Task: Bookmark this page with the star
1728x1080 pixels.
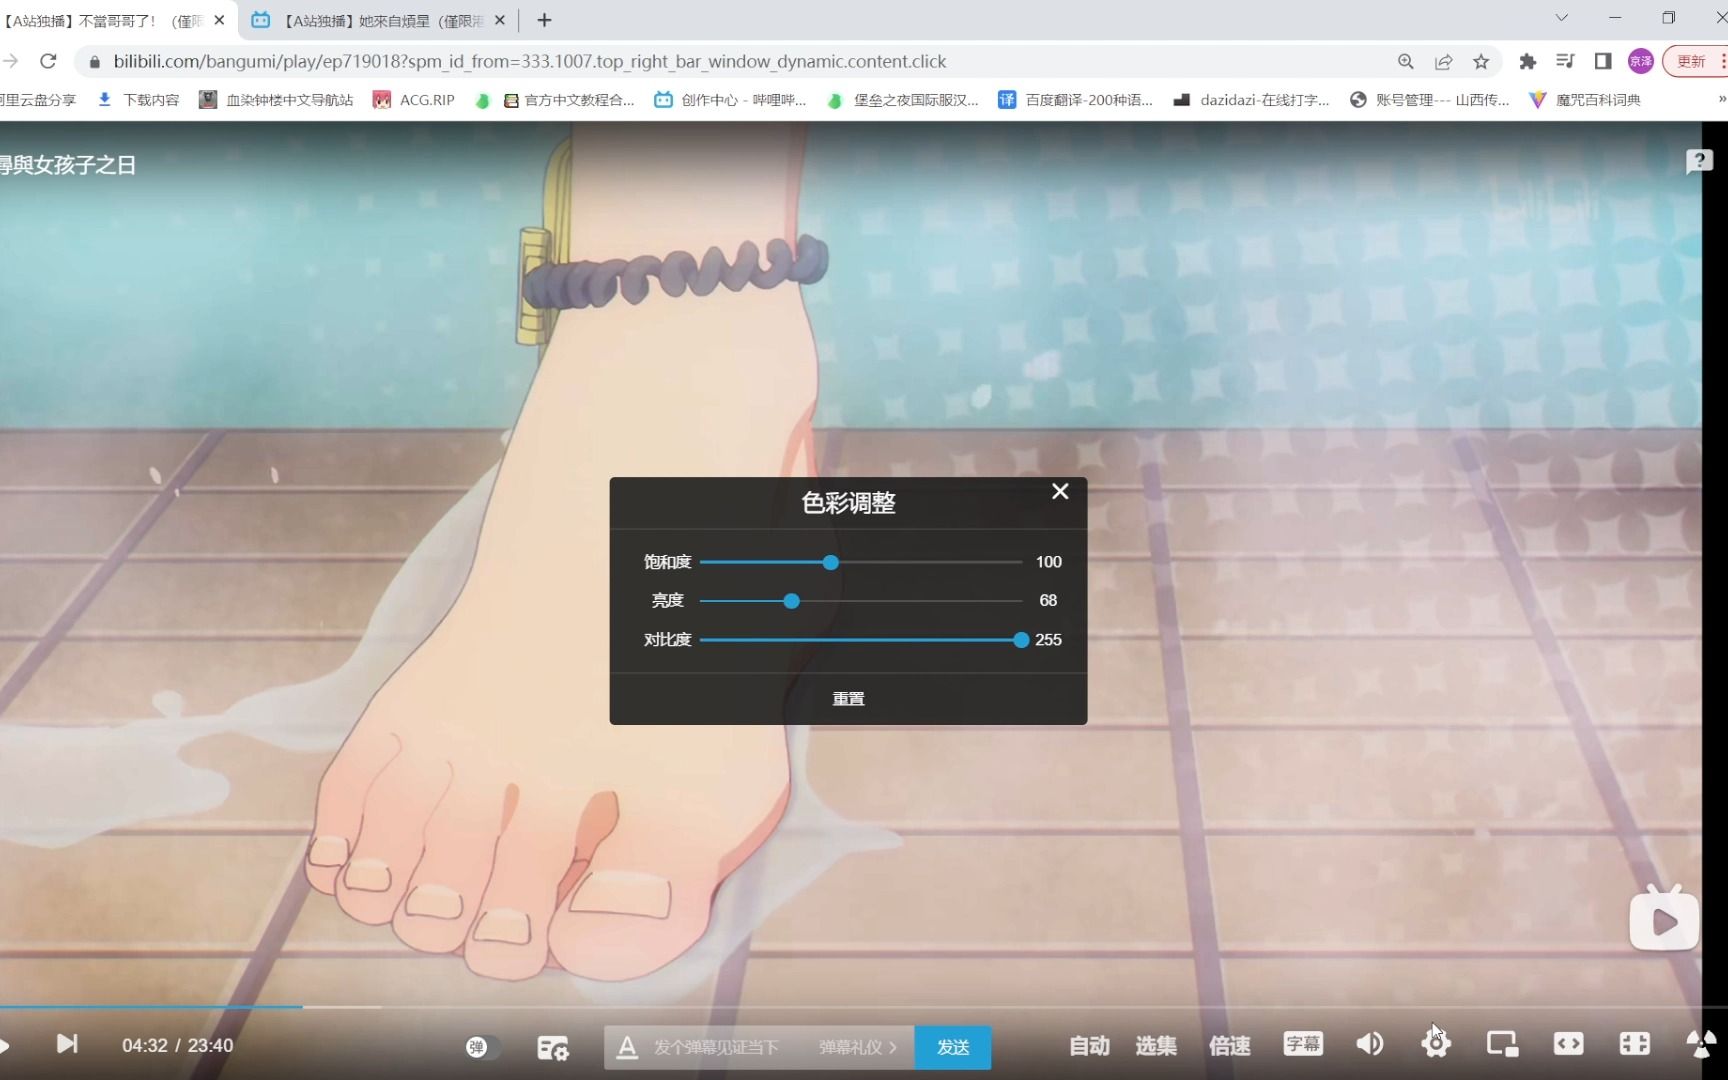Action: 1481,61
